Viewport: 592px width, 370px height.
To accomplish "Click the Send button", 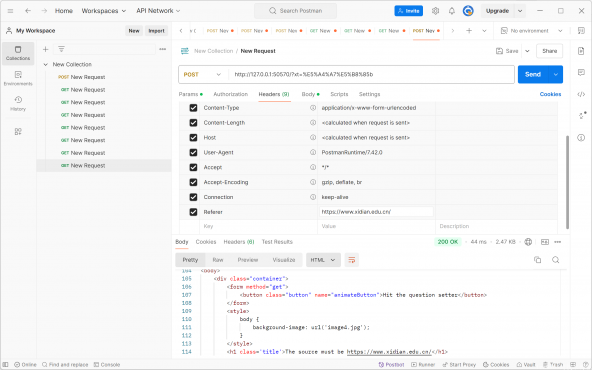I will coord(533,75).
